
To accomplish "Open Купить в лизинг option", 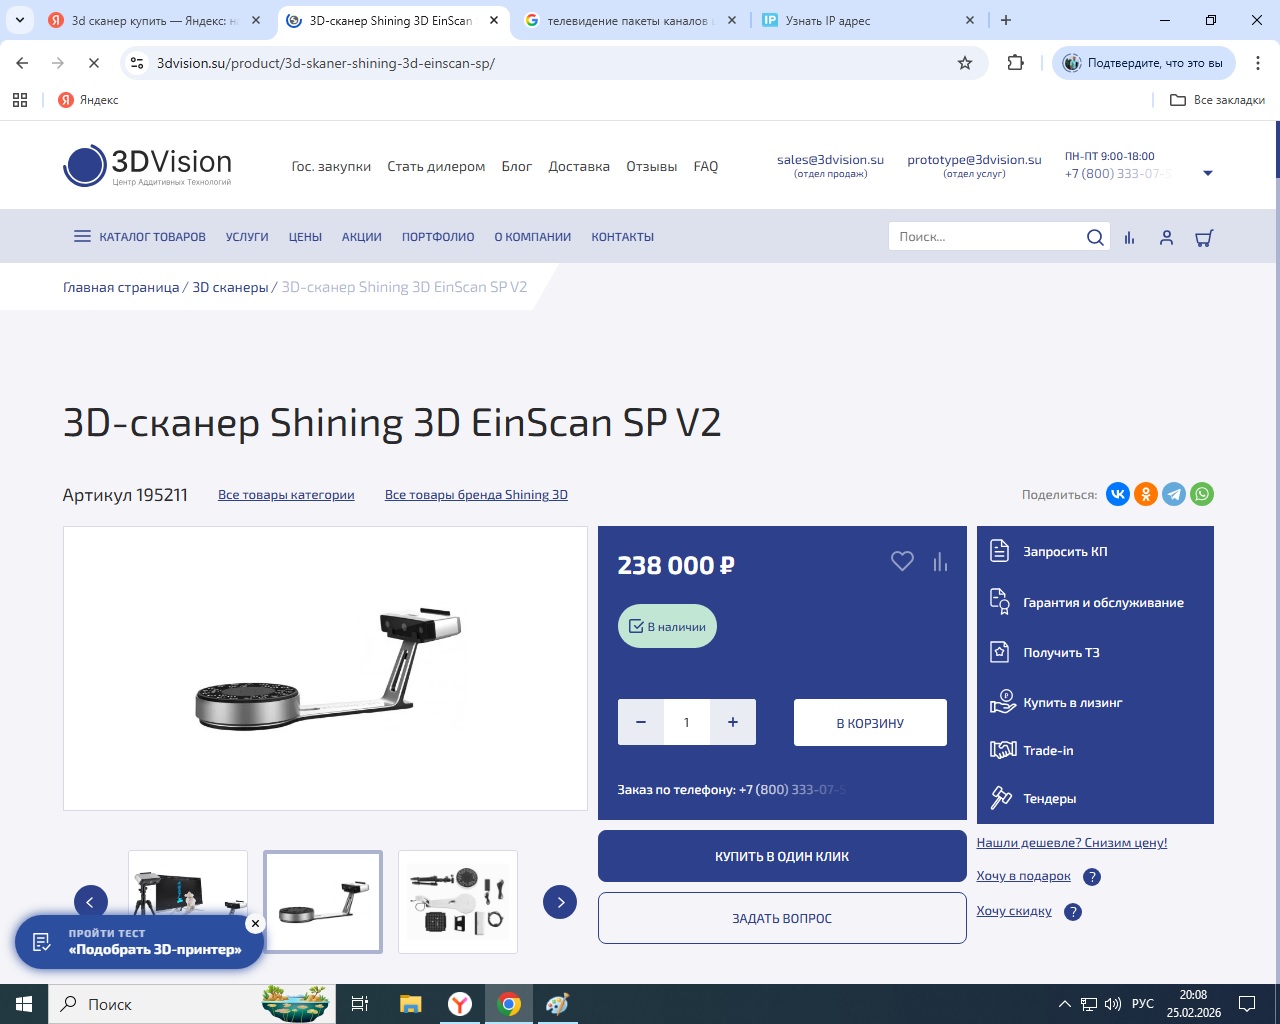I will pyautogui.click(x=1072, y=702).
